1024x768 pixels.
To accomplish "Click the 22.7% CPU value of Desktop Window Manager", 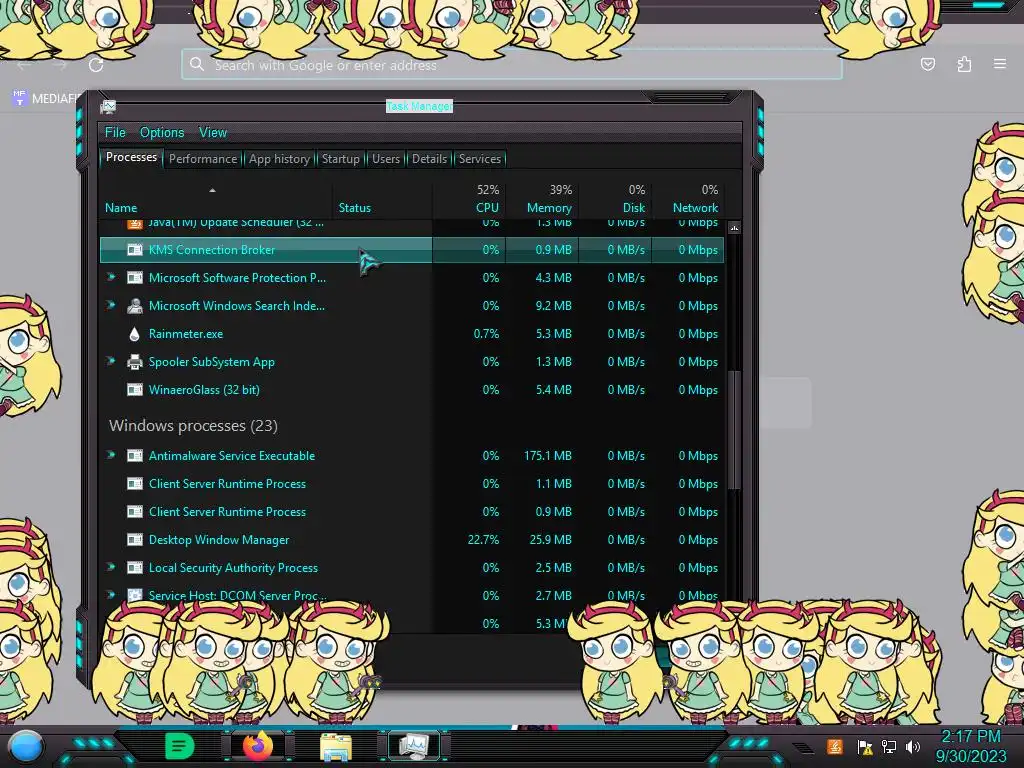I will (483, 540).
